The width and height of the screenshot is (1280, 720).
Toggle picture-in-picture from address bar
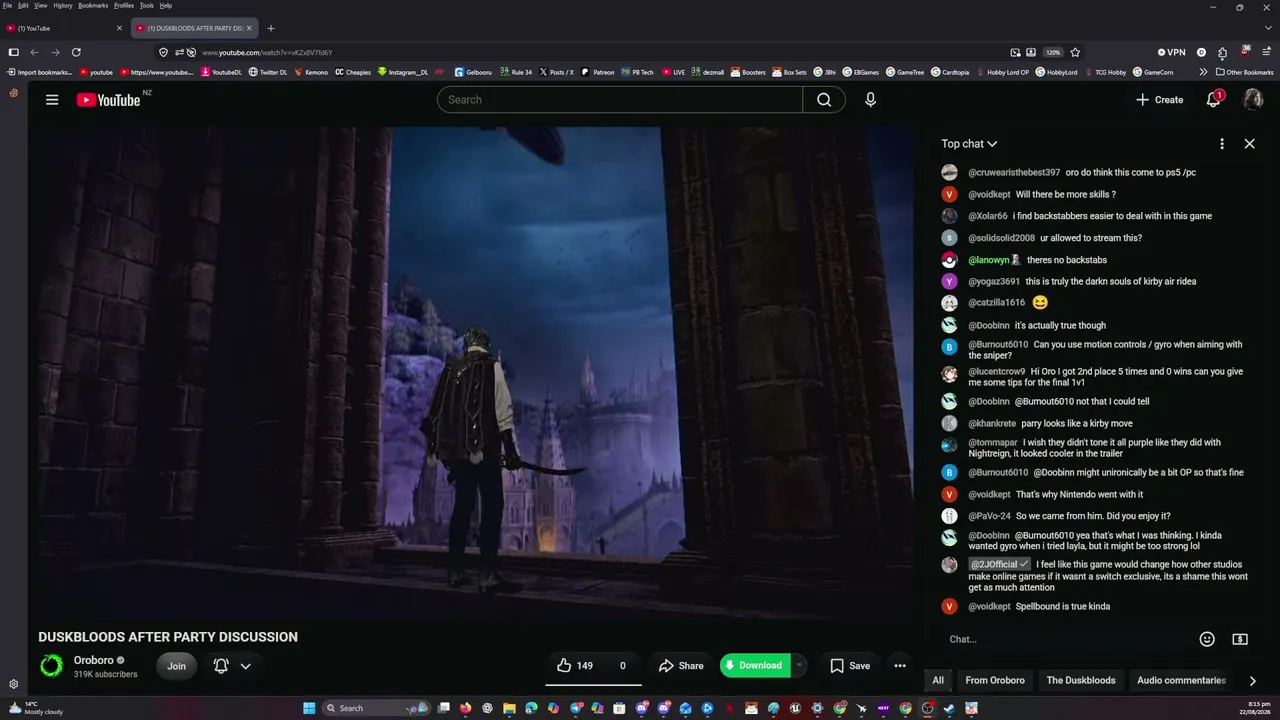pos(1015,52)
